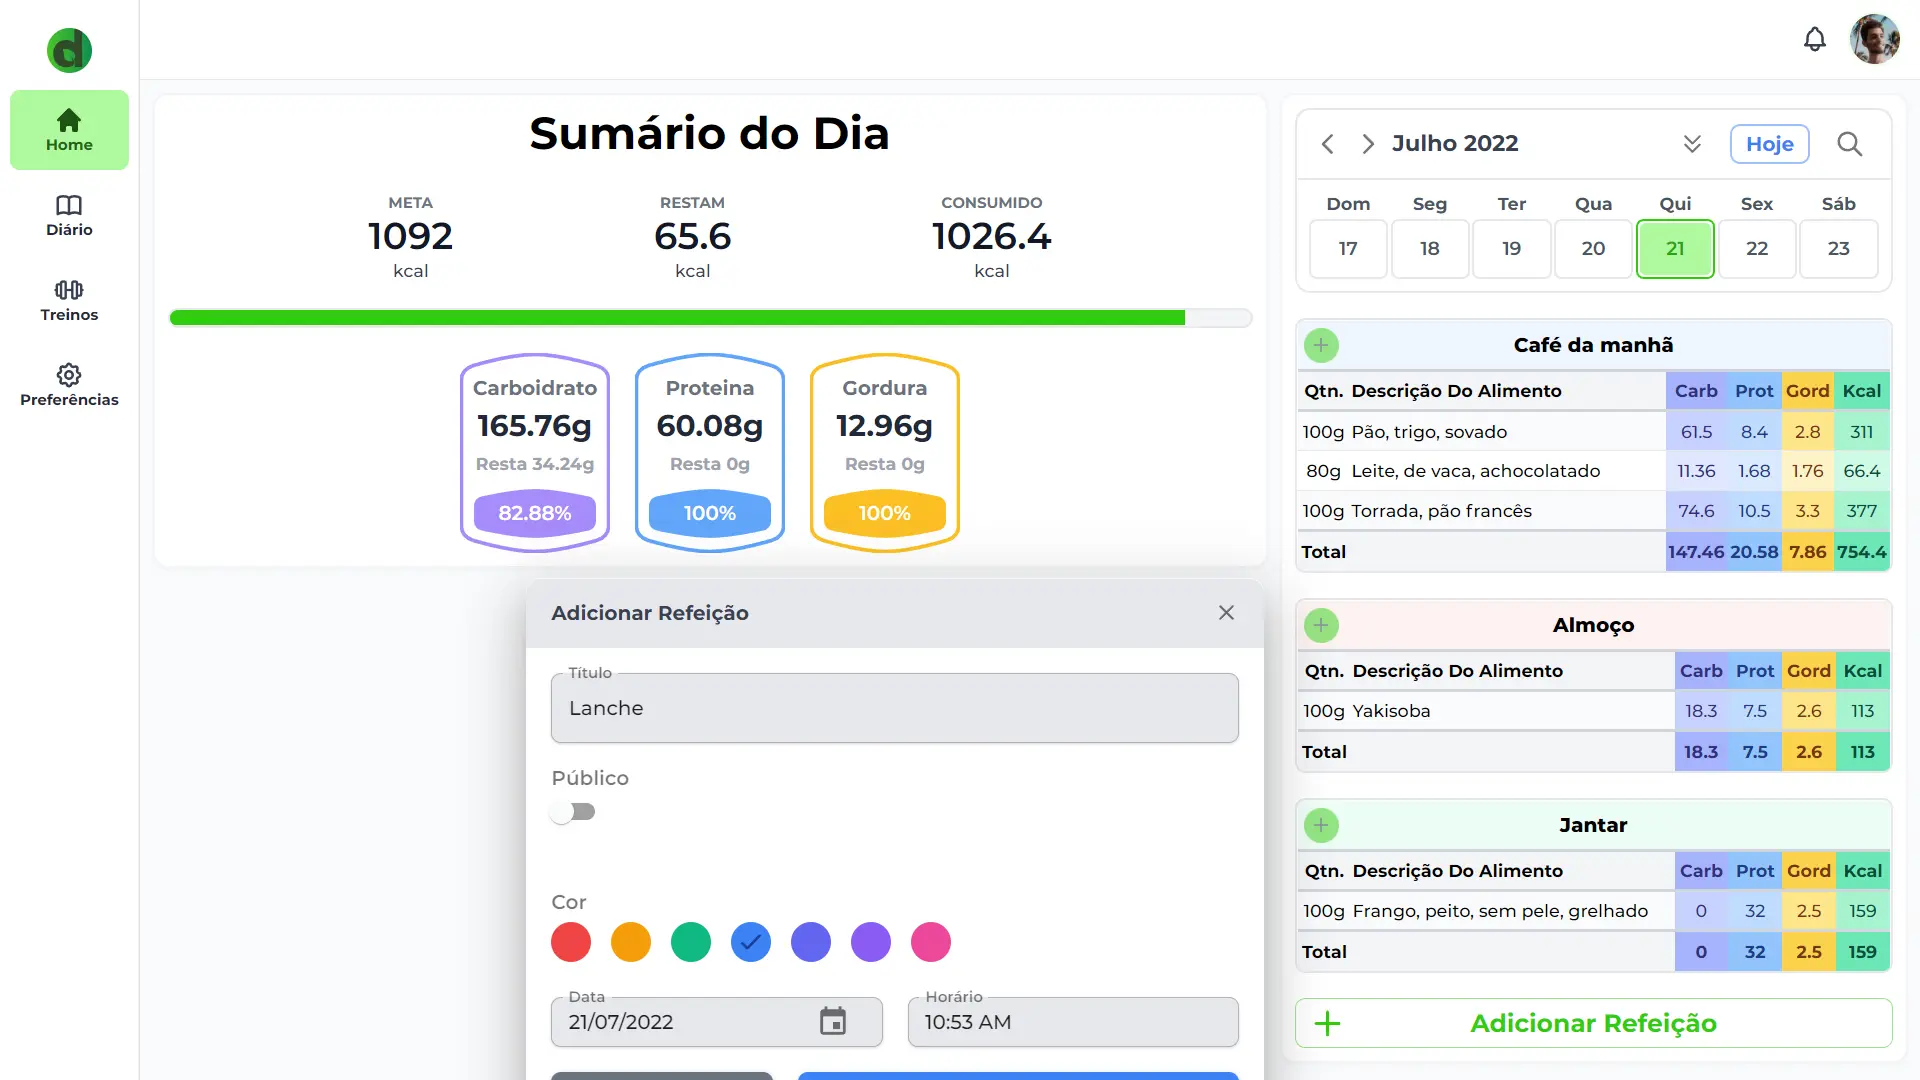Select the blue color swatch
Viewport: 1920px width, 1080px height.
tap(750, 942)
